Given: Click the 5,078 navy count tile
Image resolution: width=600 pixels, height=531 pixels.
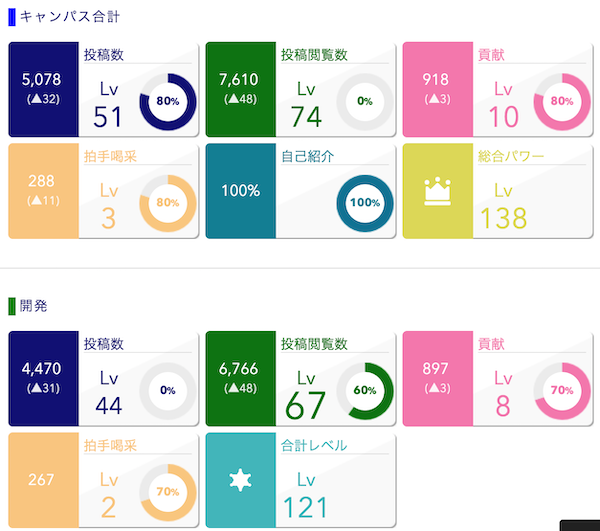Looking at the screenshot, I should click(41, 89).
